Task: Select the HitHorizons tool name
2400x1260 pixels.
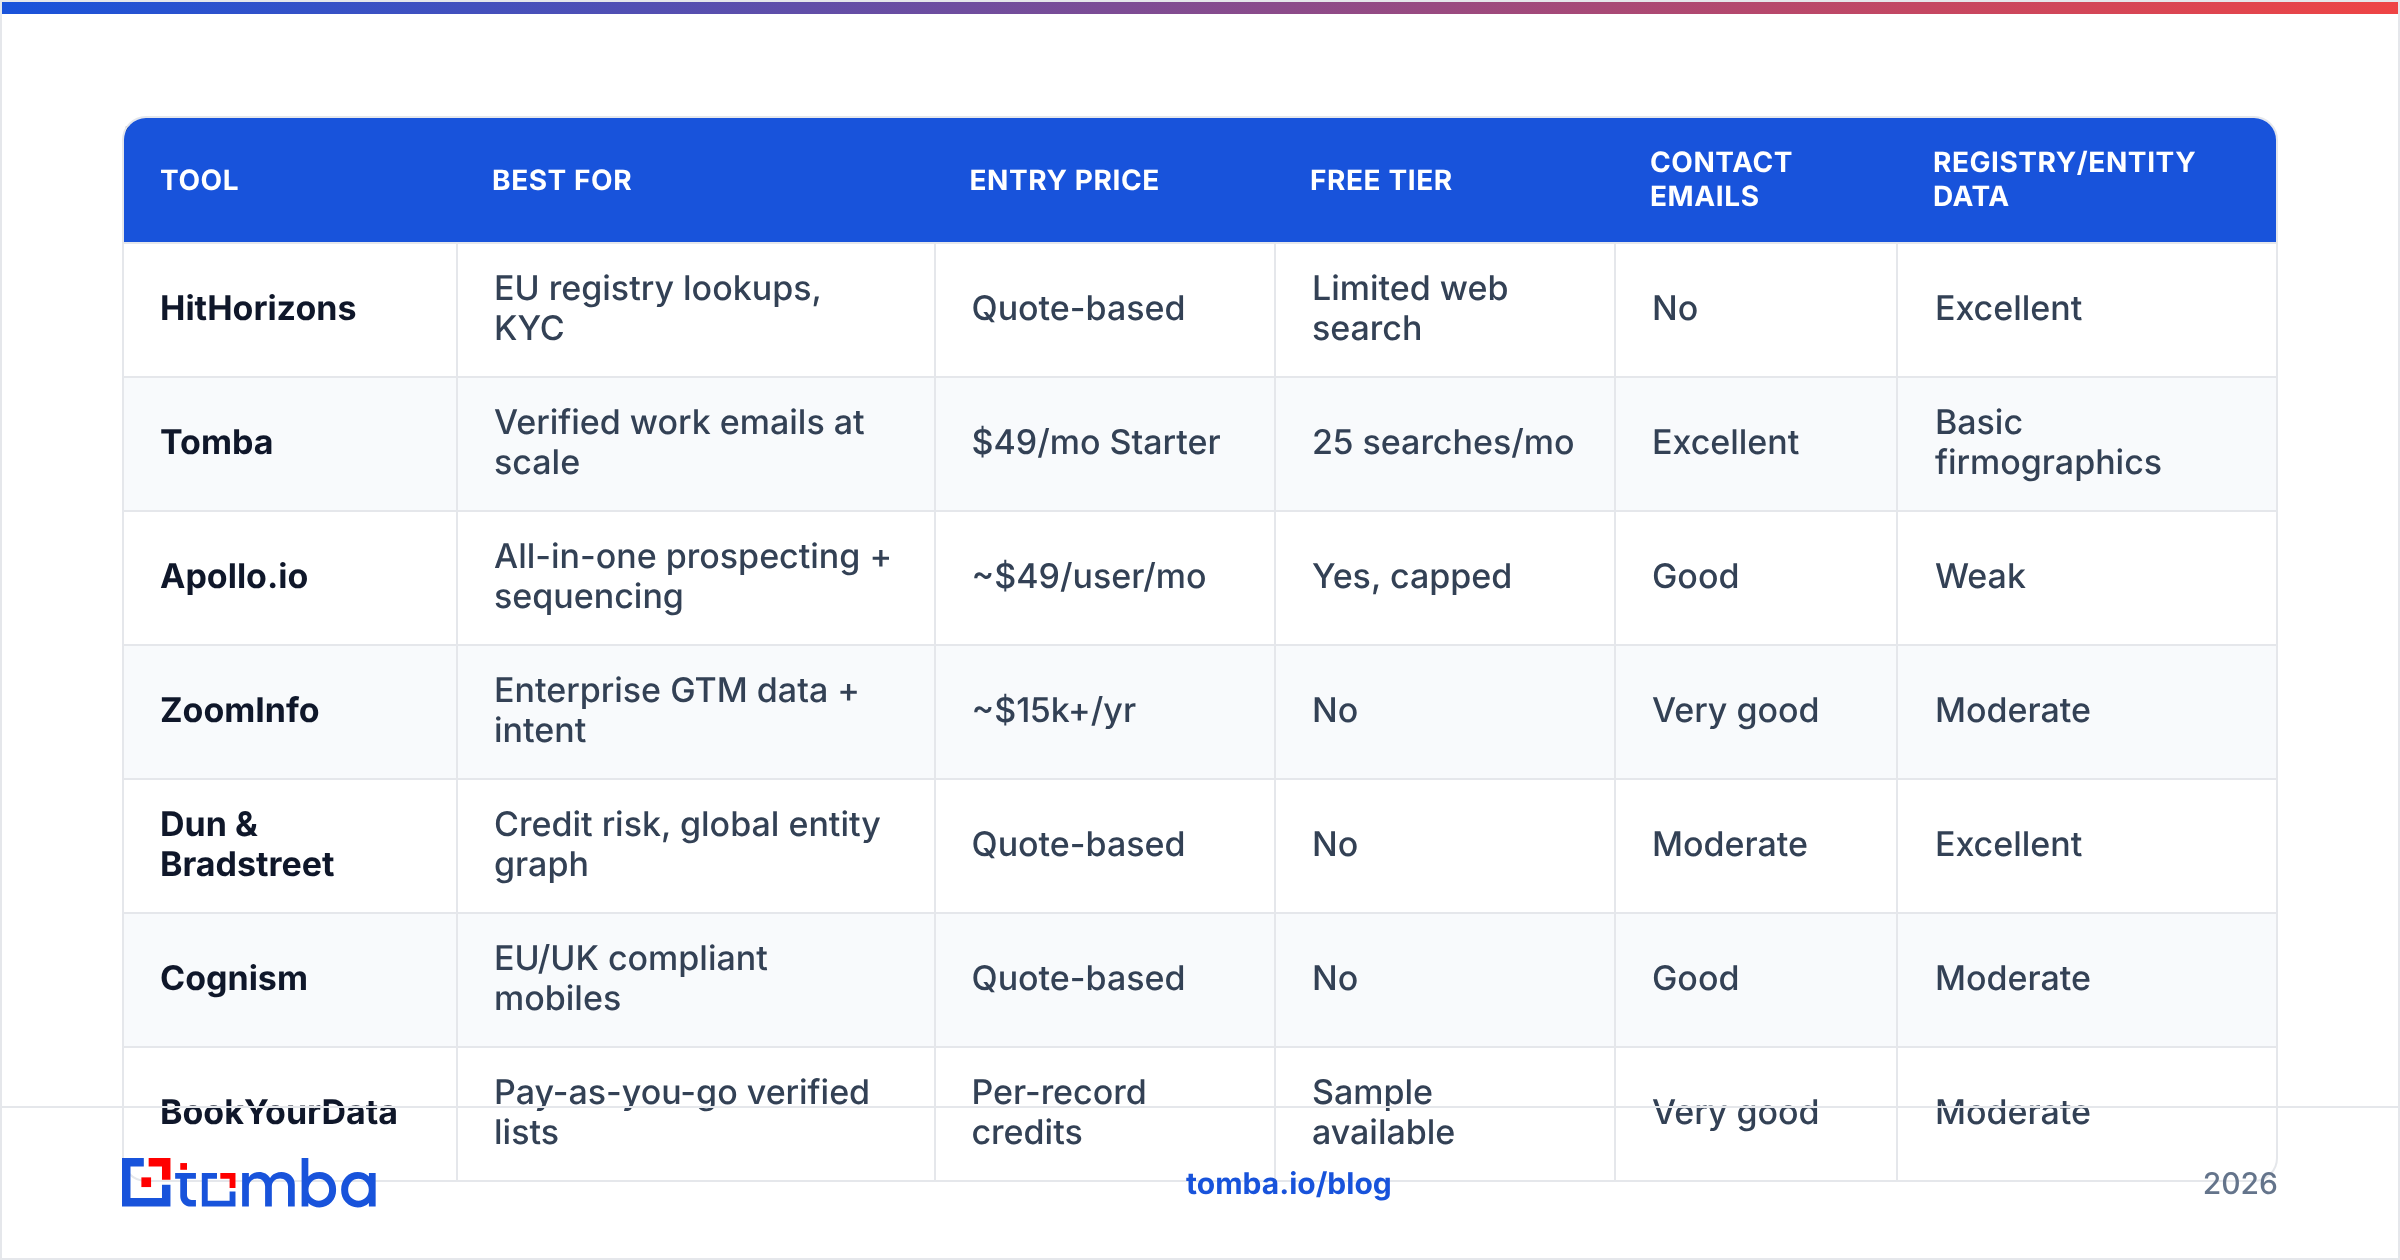Action: 258,308
